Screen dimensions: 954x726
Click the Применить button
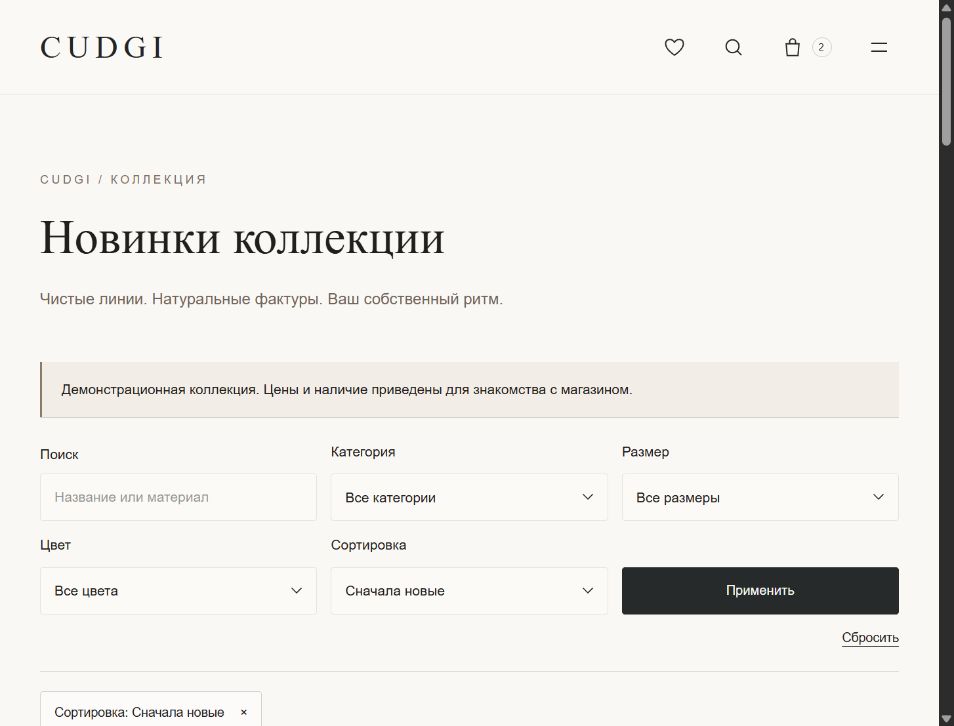[760, 591]
